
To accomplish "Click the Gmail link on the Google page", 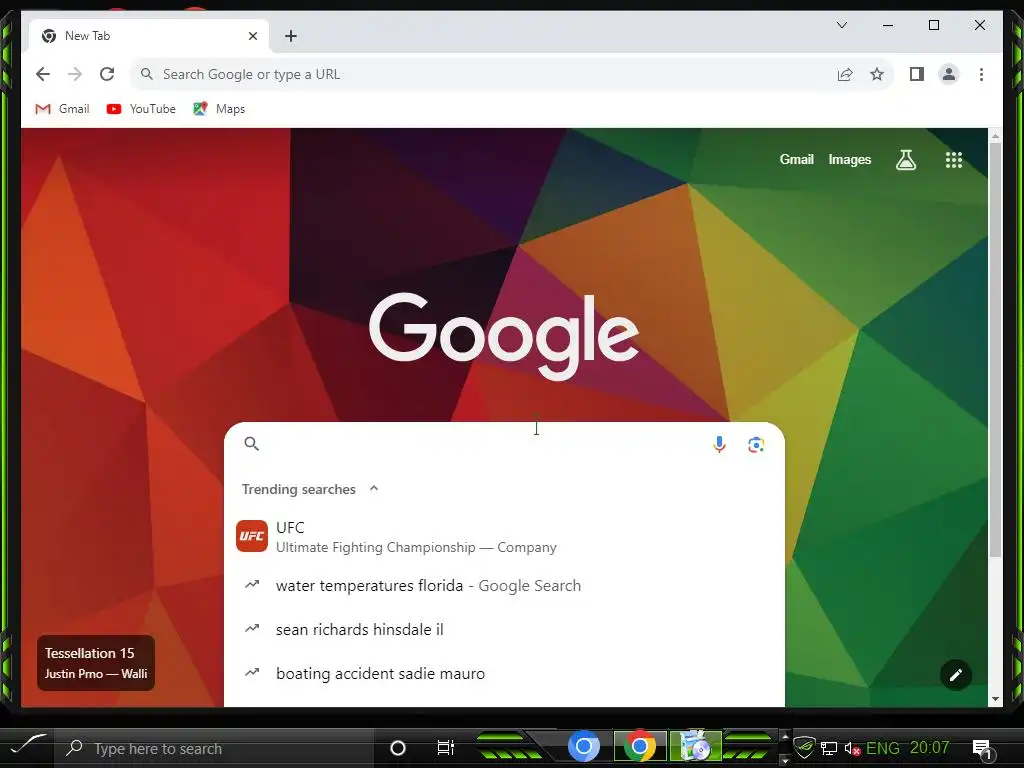I will 796,159.
